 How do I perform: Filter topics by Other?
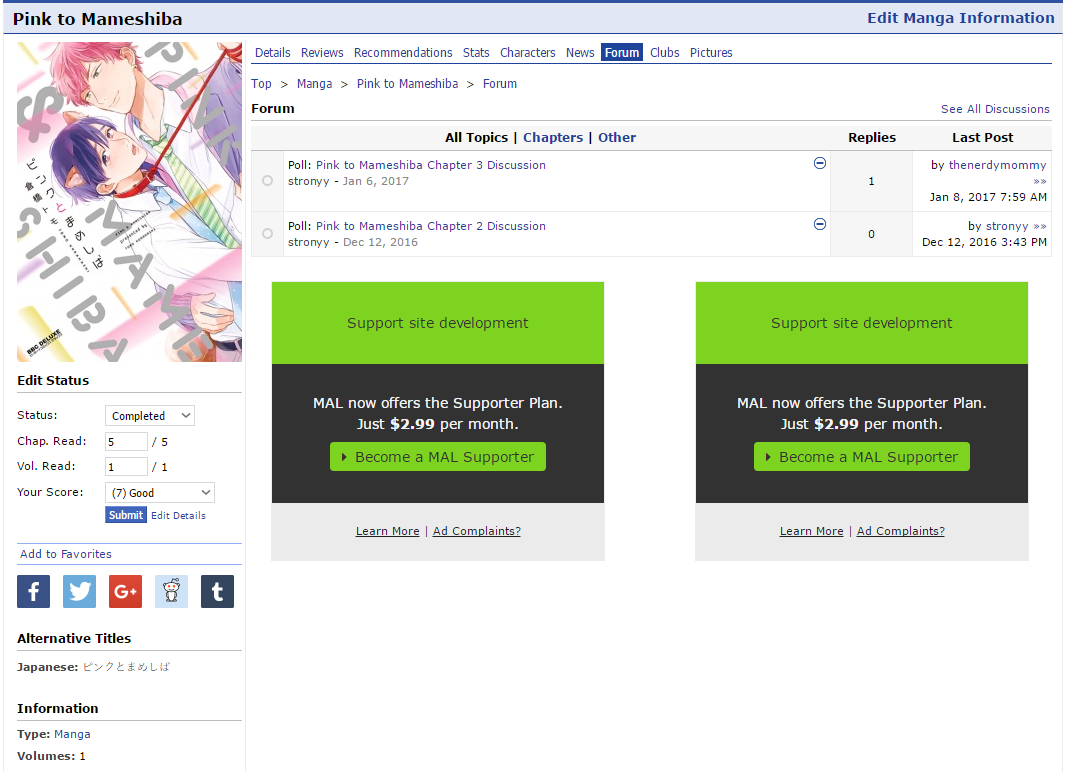(617, 138)
